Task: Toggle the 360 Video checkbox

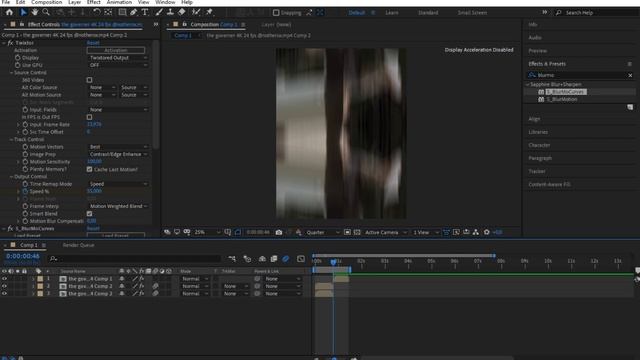Action: [89, 80]
